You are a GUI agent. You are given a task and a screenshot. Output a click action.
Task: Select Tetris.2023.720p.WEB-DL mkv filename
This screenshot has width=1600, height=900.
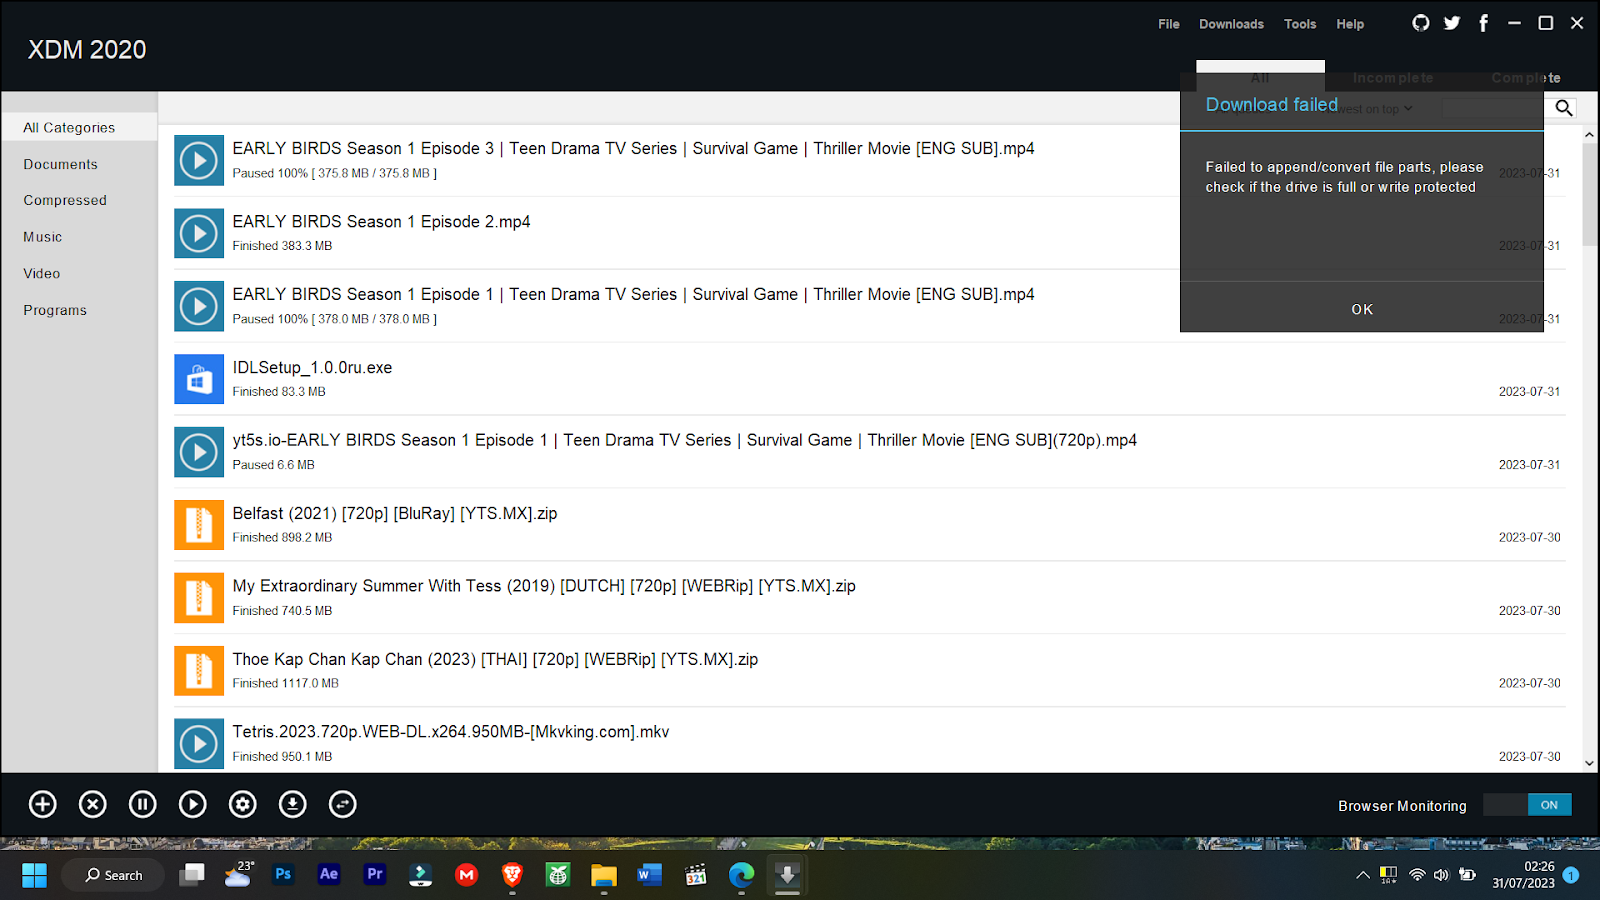click(451, 732)
